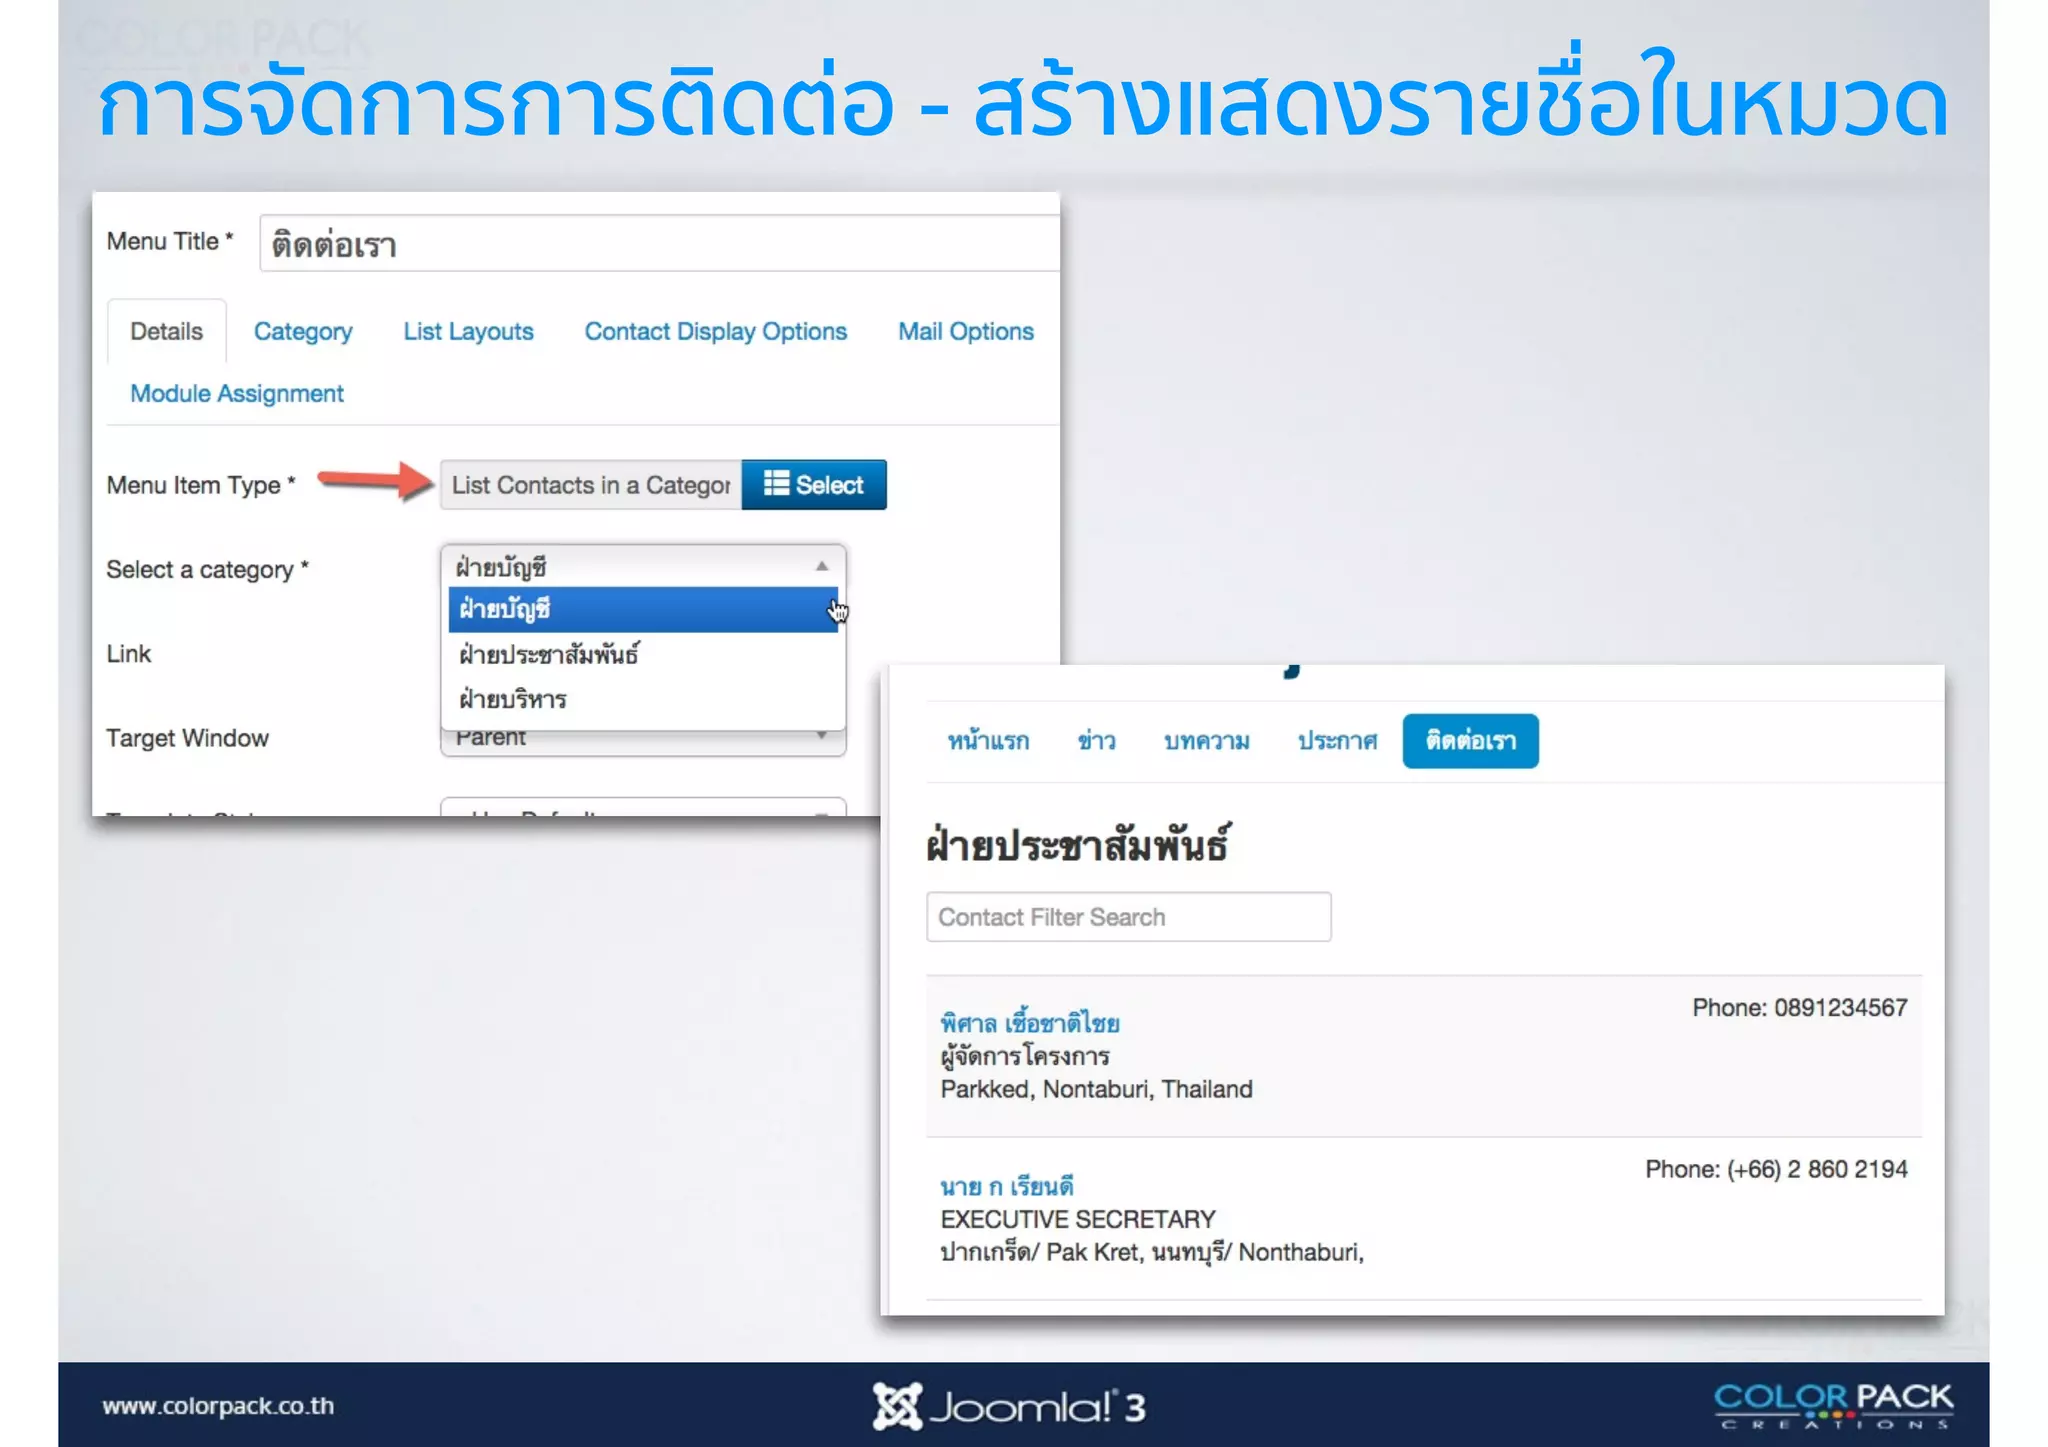Choose highlighted ฝ่ายบัญชี option
The height and width of the screenshot is (1447, 2048).
(642, 609)
